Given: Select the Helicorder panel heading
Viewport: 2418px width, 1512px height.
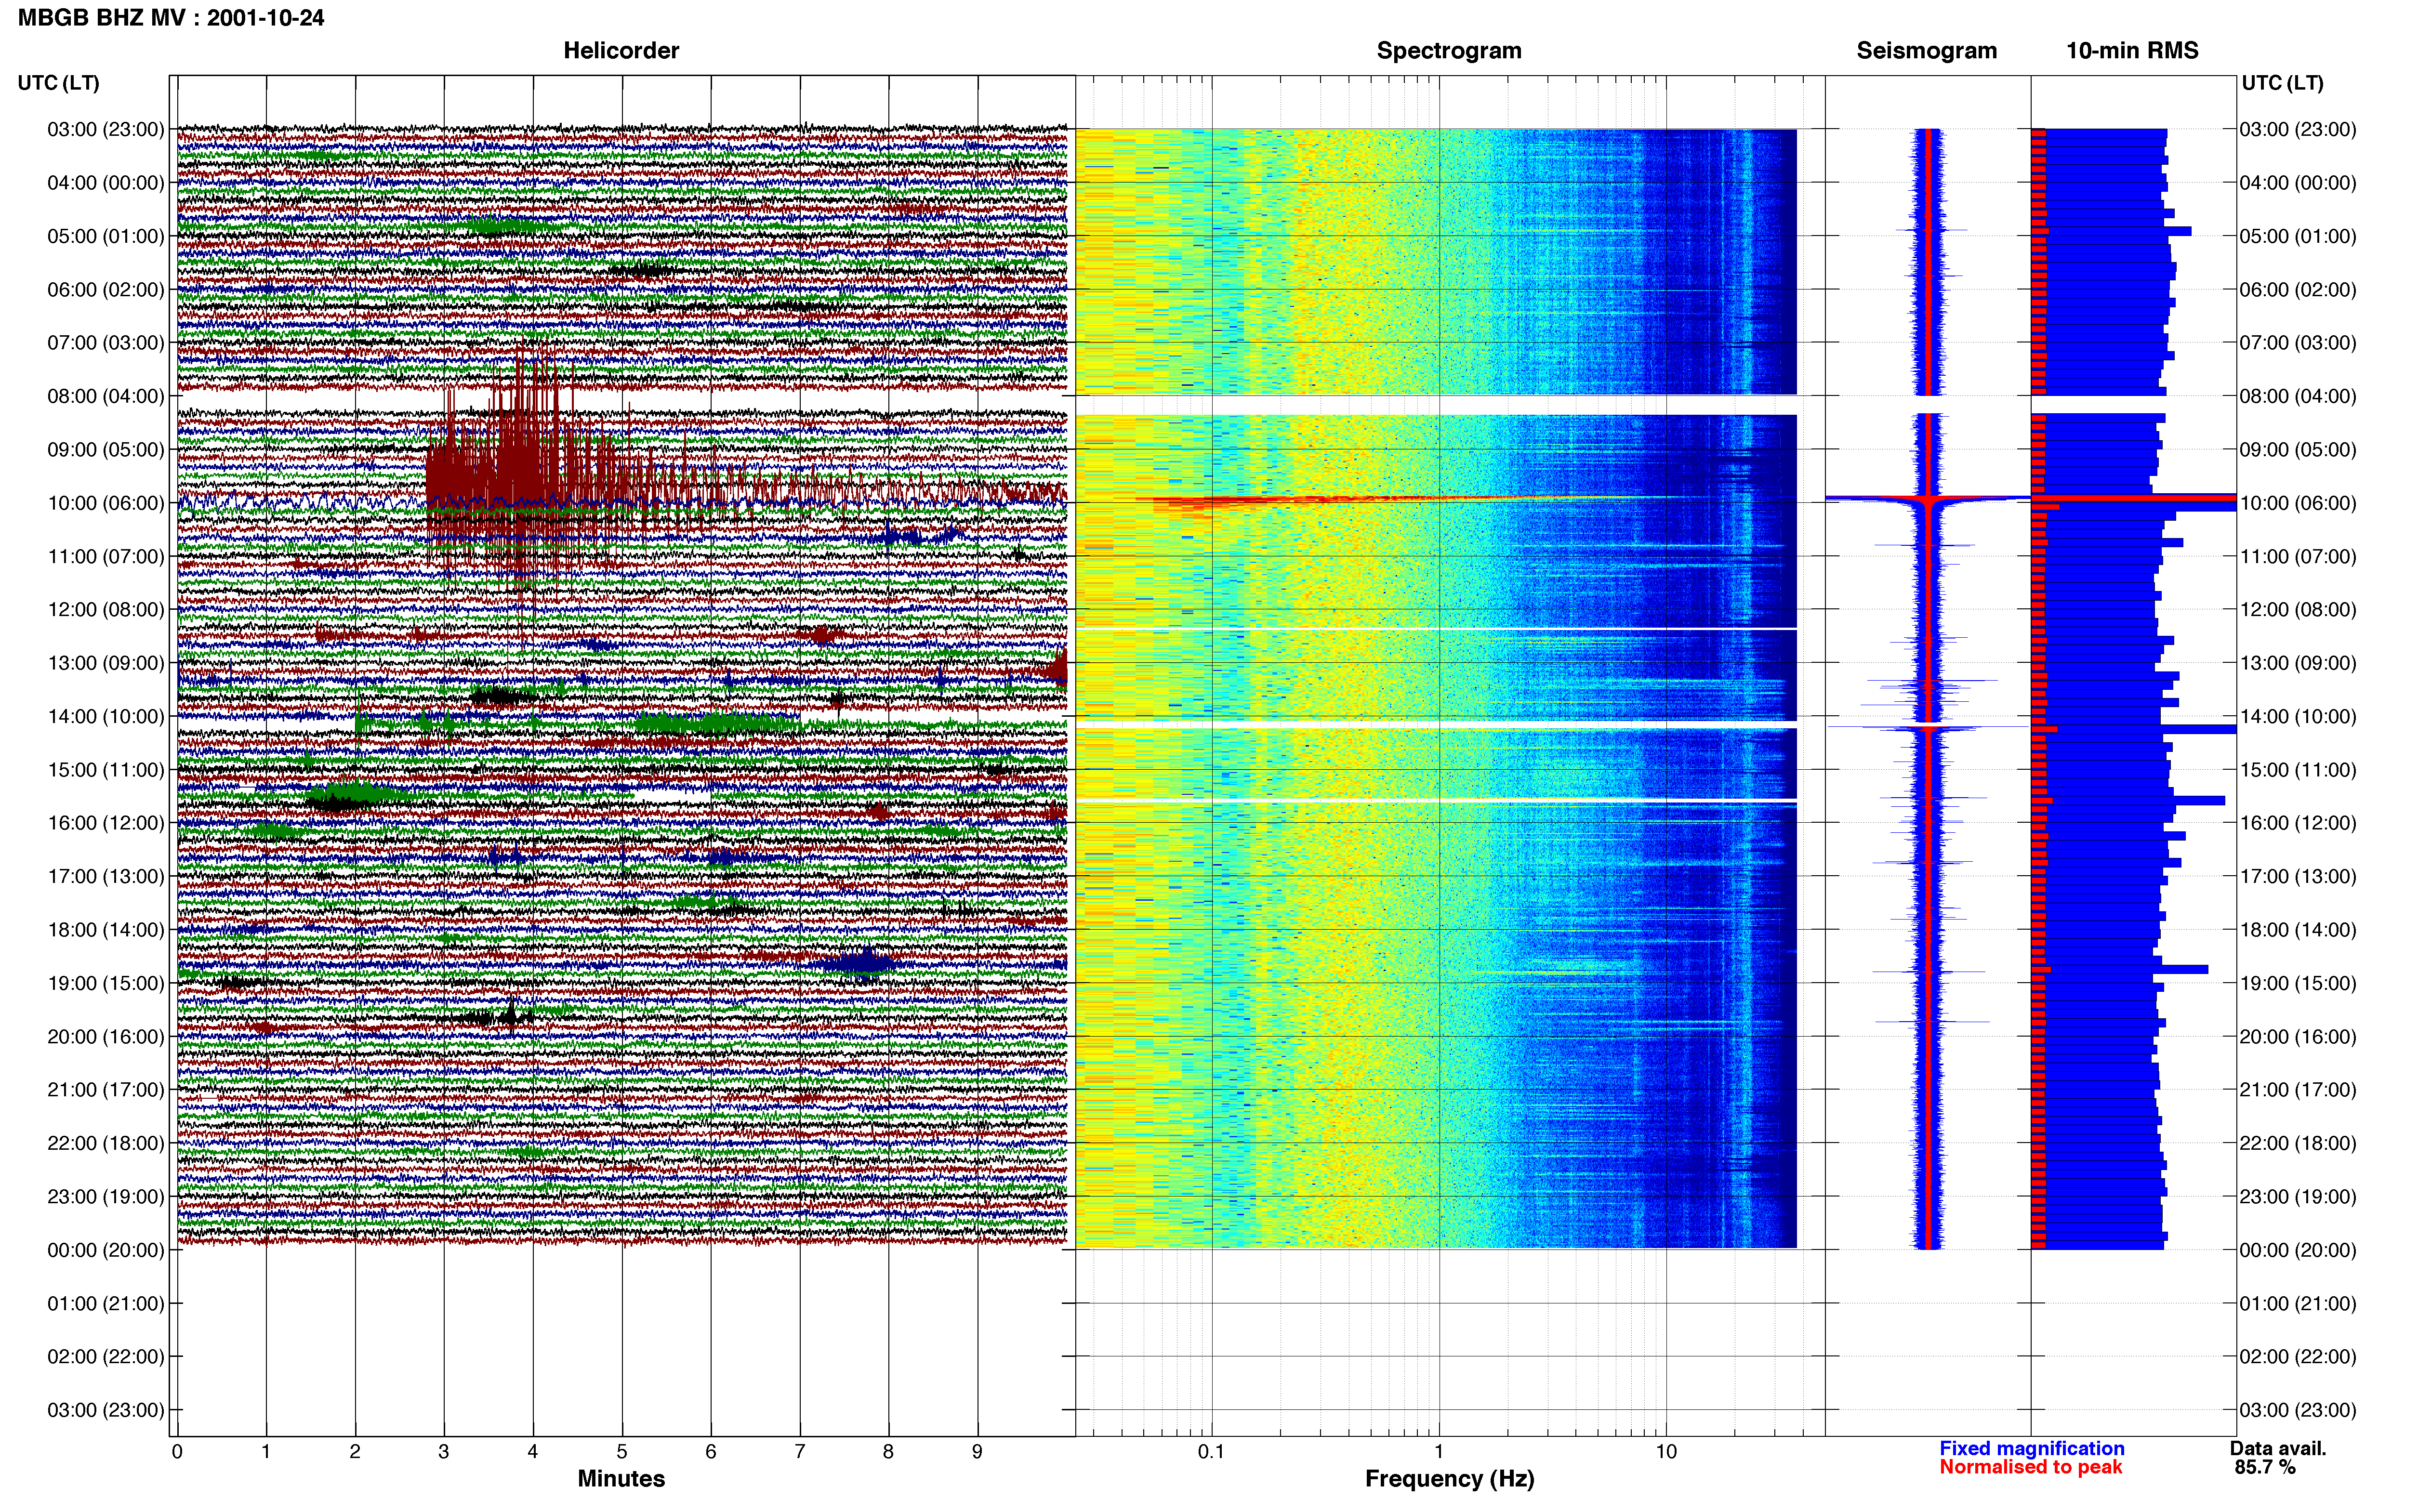Looking at the screenshot, I should tap(621, 51).
